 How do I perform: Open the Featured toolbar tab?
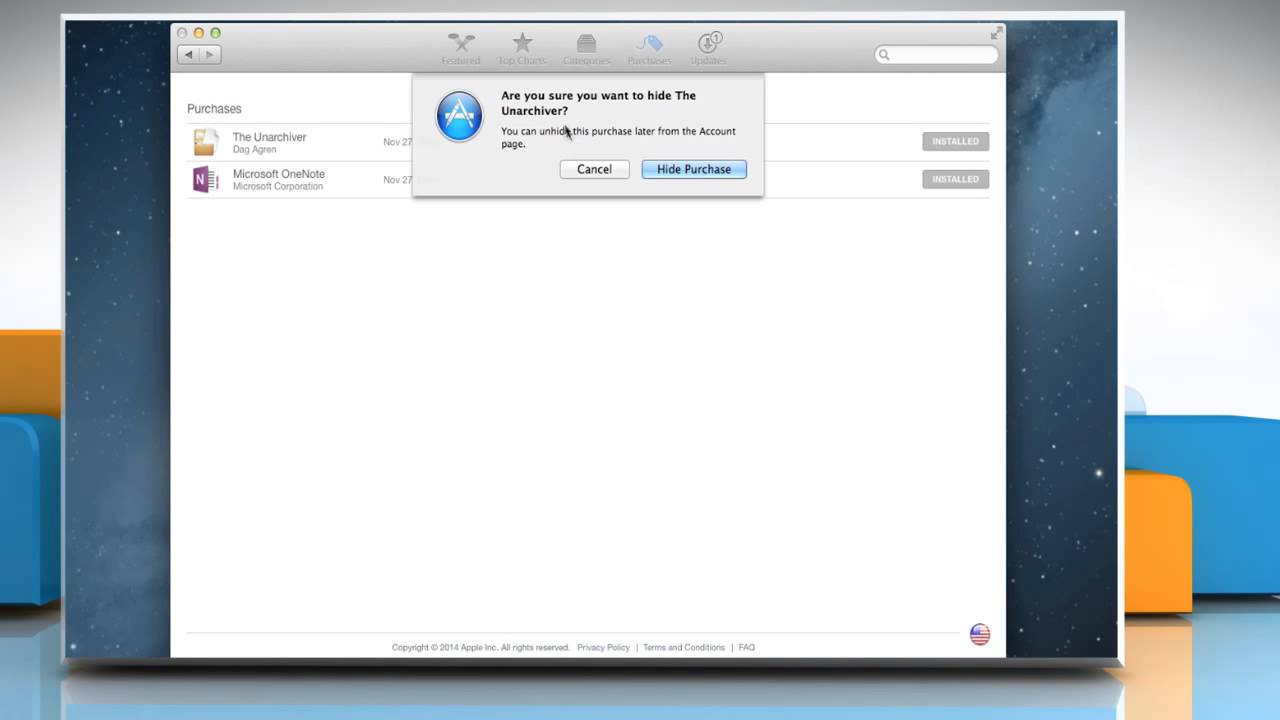coord(461,48)
